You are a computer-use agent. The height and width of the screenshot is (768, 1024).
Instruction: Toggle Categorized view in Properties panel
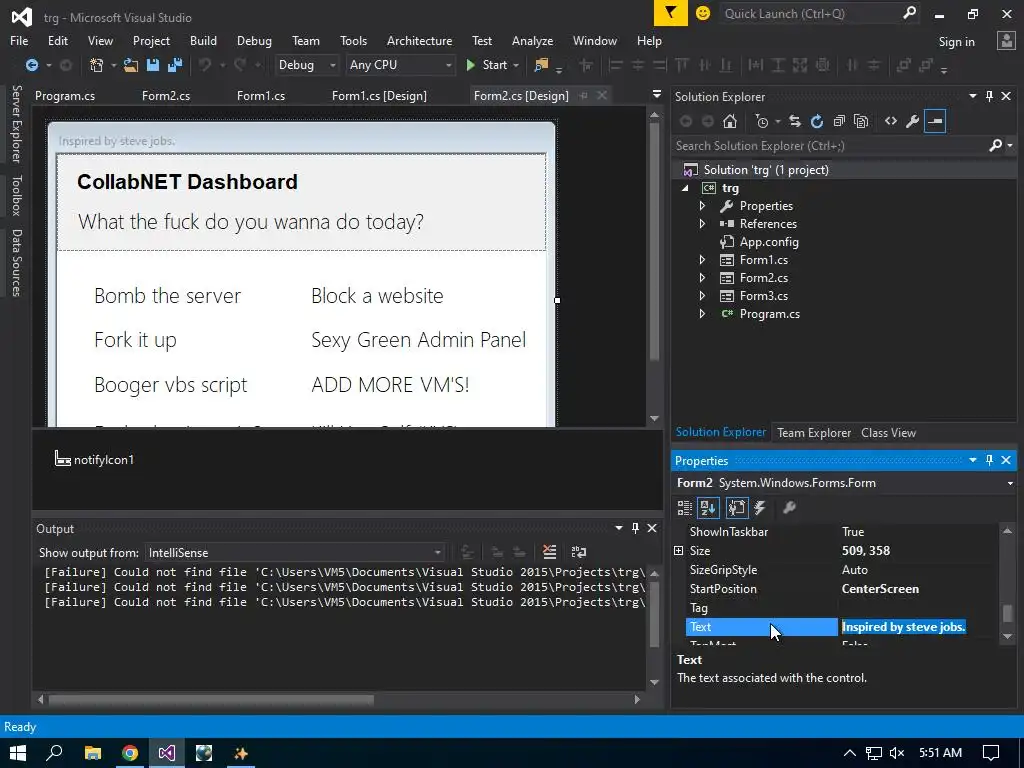click(684, 507)
